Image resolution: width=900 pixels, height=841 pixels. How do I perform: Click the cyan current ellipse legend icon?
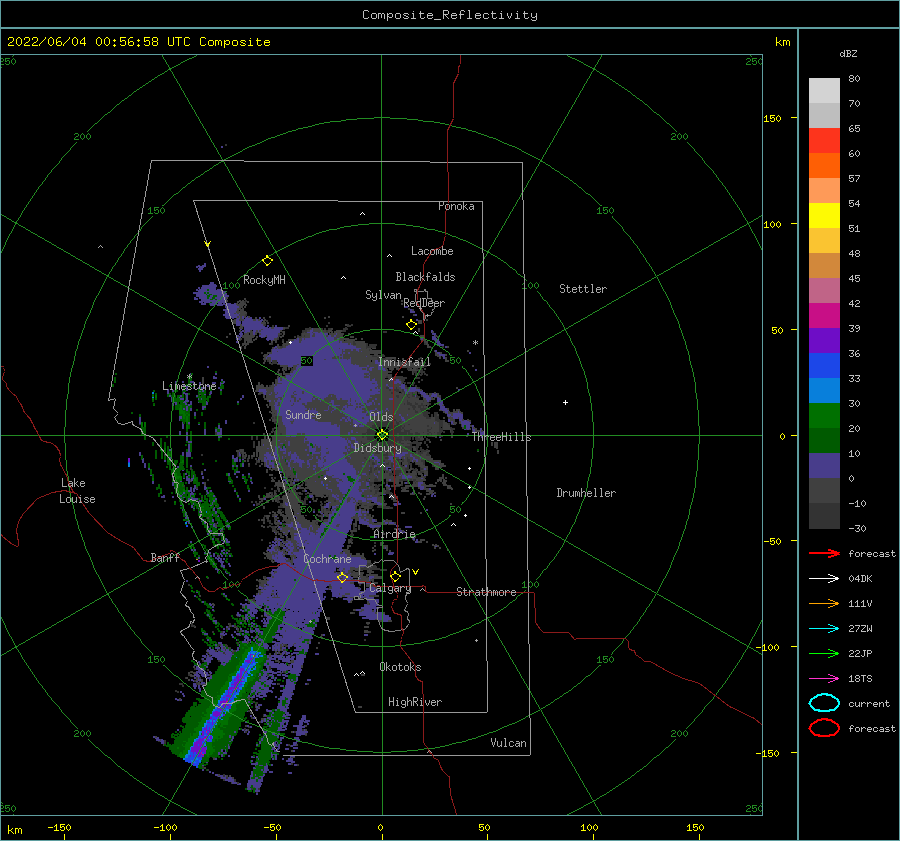(824, 703)
